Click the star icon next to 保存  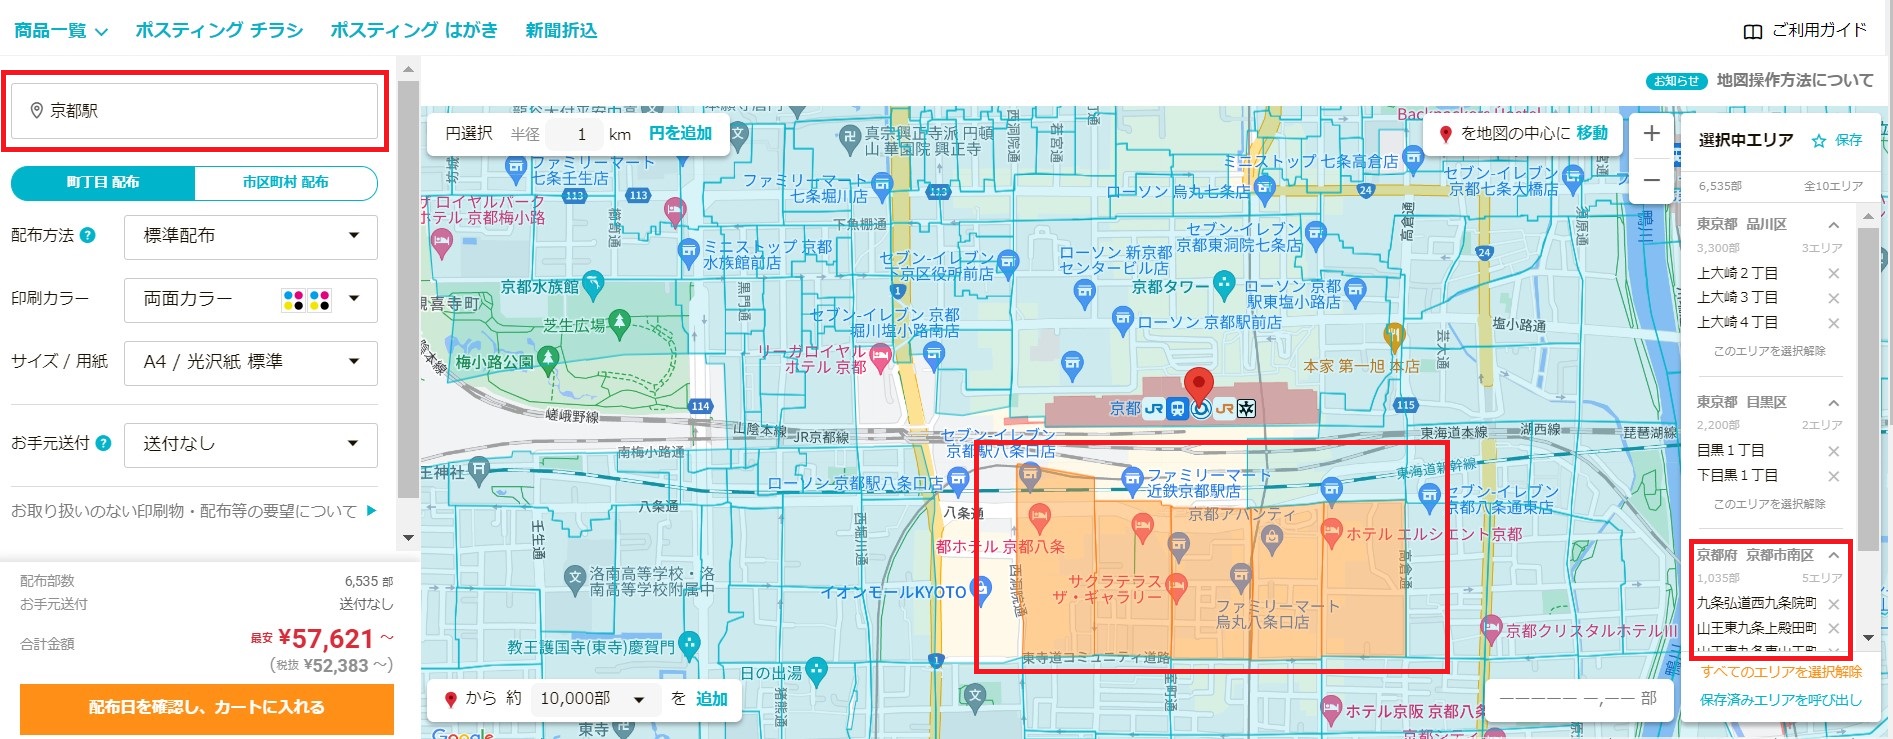click(x=1819, y=141)
